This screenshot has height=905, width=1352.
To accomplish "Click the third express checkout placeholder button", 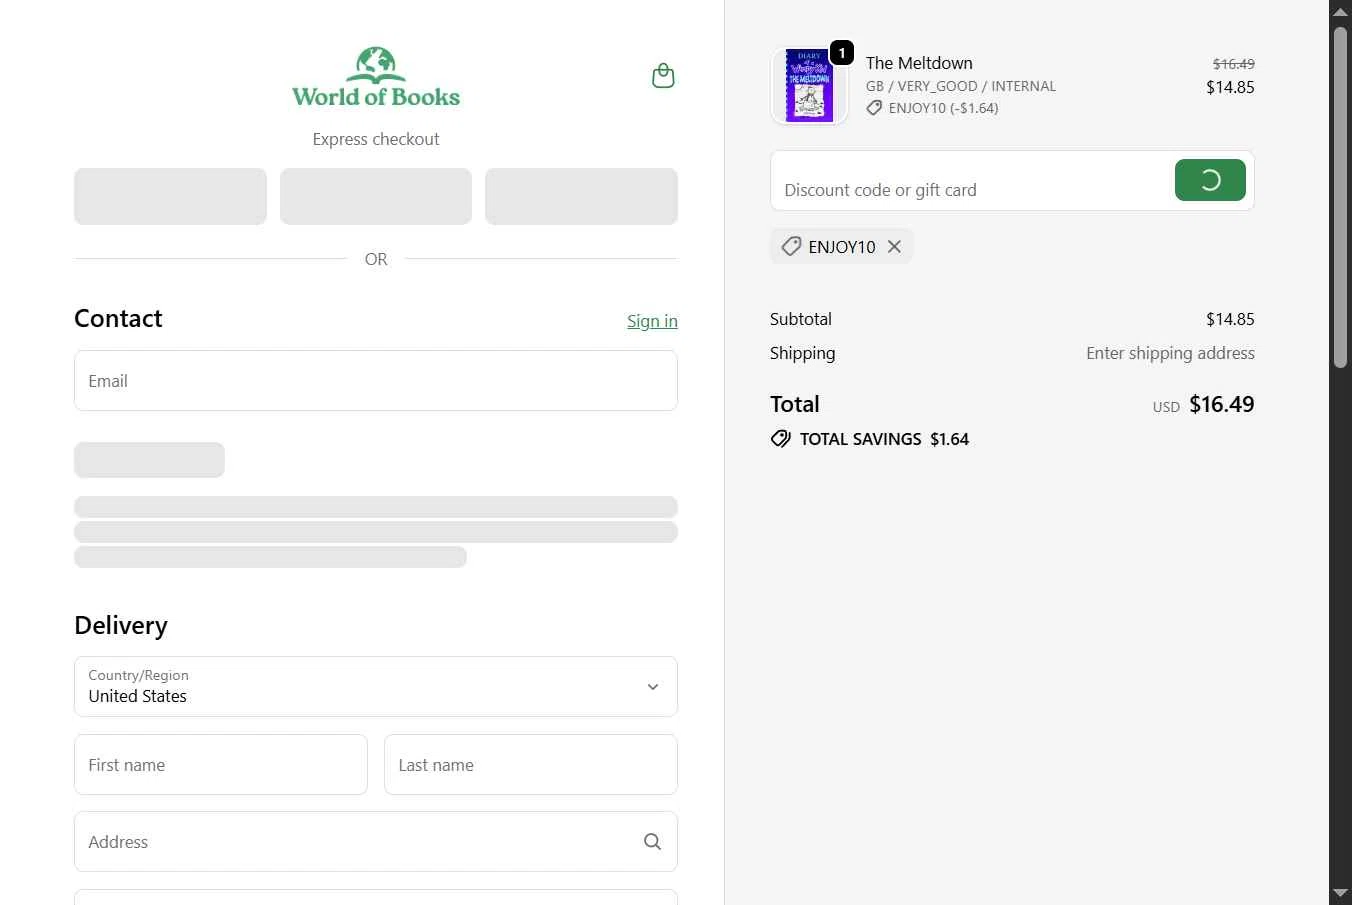I will (581, 196).
